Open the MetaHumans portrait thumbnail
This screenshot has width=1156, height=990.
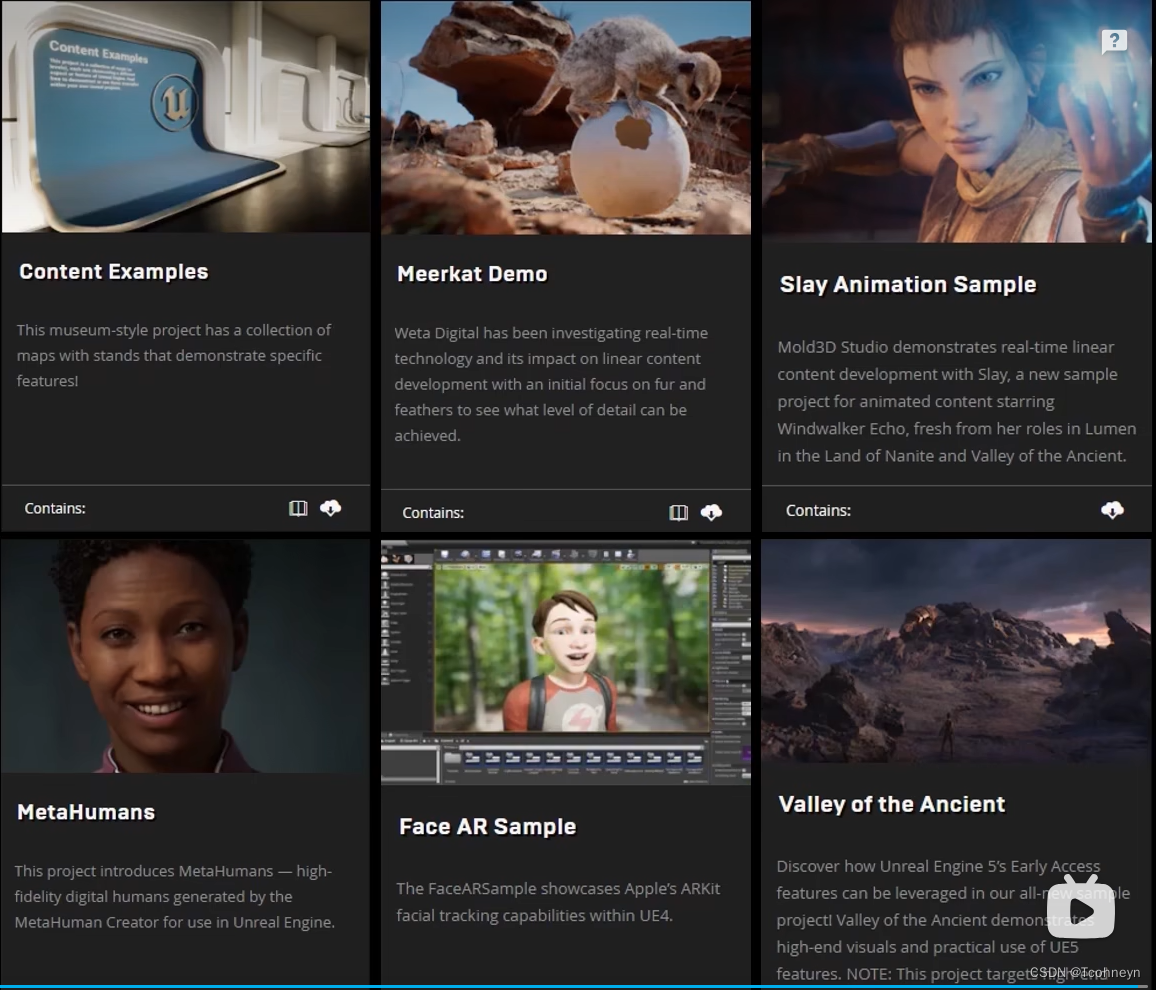click(x=185, y=656)
